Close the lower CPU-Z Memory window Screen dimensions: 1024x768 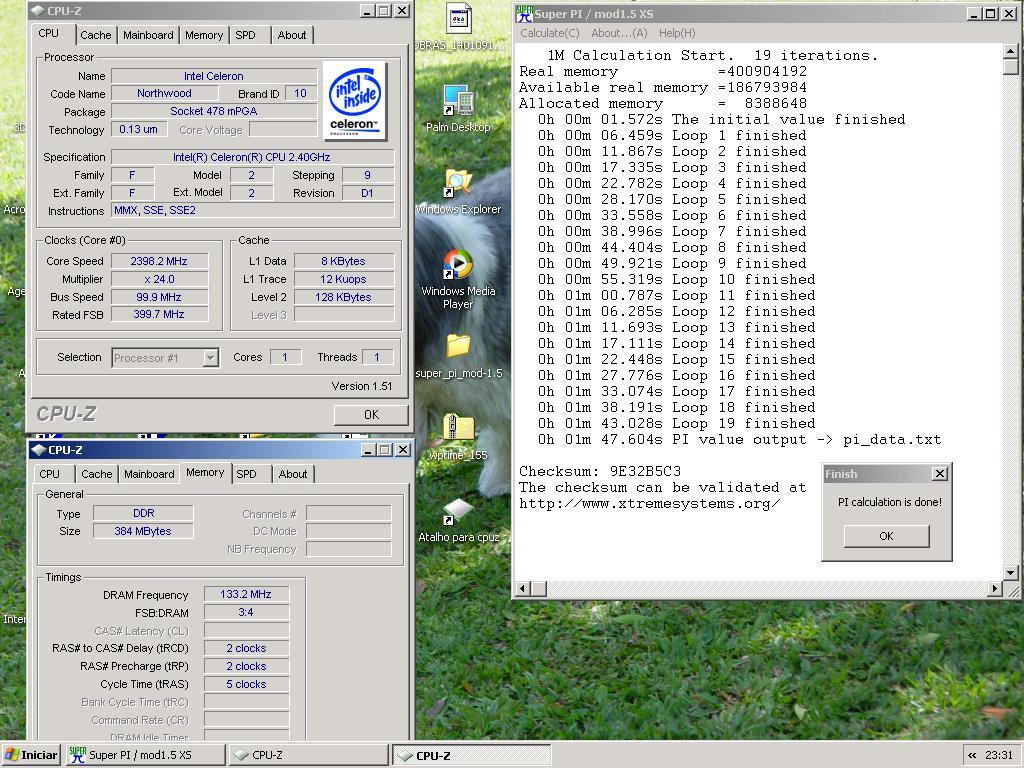click(403, 450)
